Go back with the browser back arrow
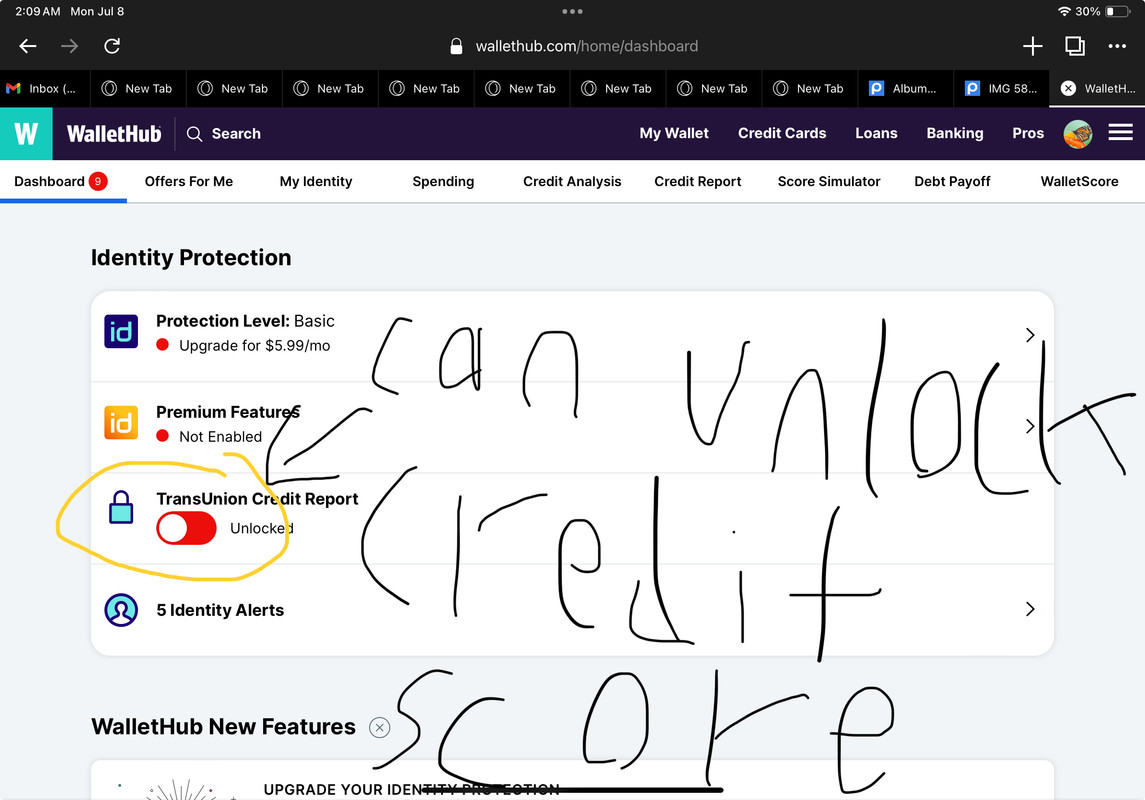Image resolution: width=1145 pixels, height=800 pixels. click(x=28, y=46)
